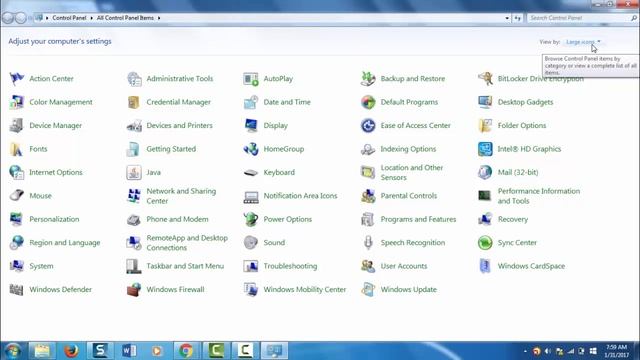Image resolution: width=640 pixels, height=360 pixels.
Task: Click the Windows Update icon
Action: pyautogui.click(x=368, y=289)
